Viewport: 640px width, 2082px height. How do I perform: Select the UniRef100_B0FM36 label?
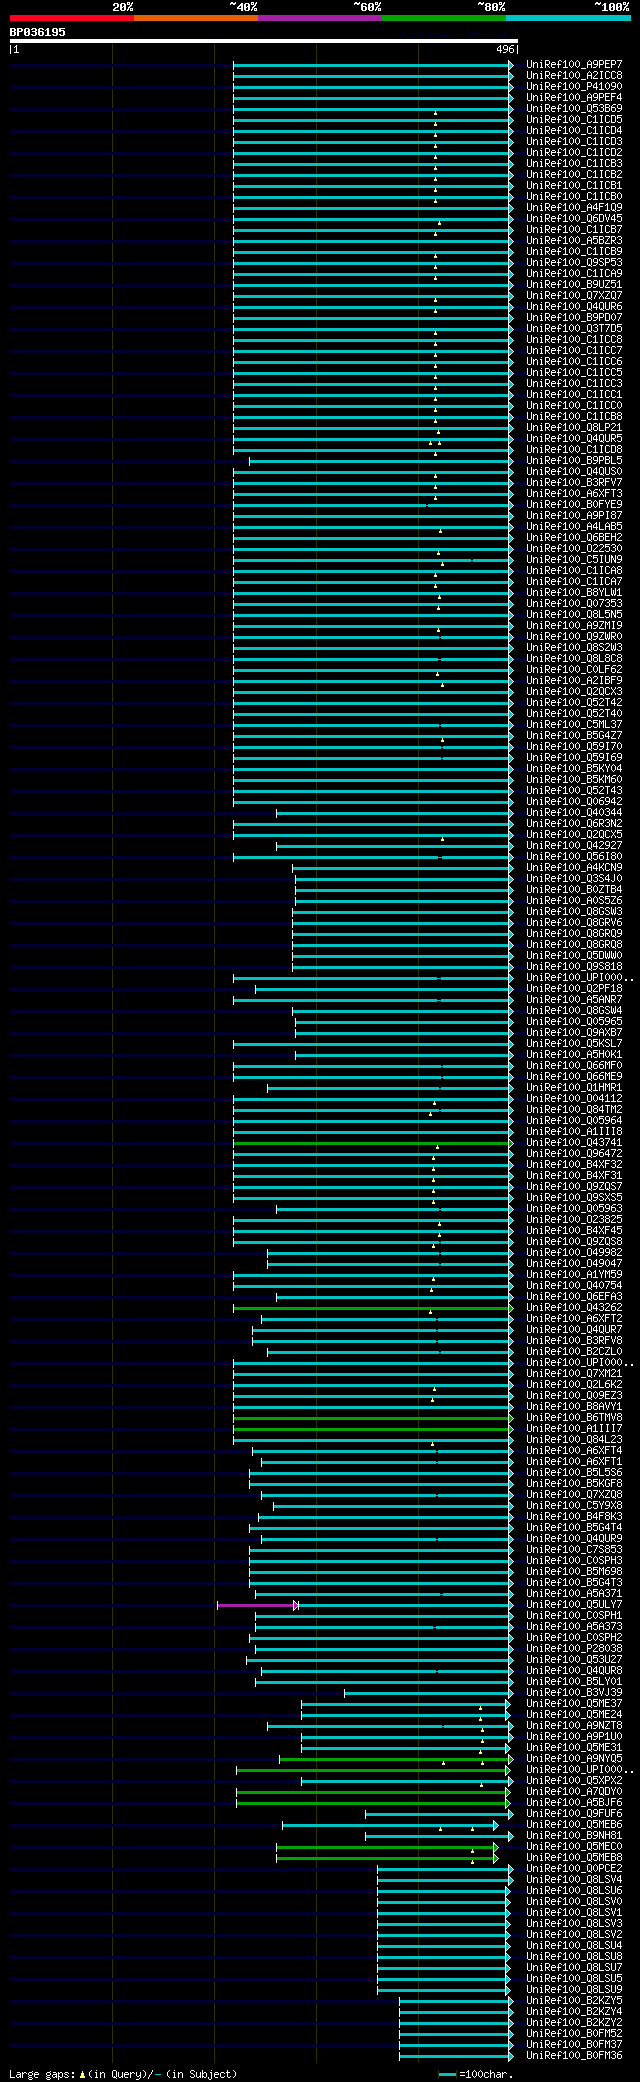(574, 2055)
